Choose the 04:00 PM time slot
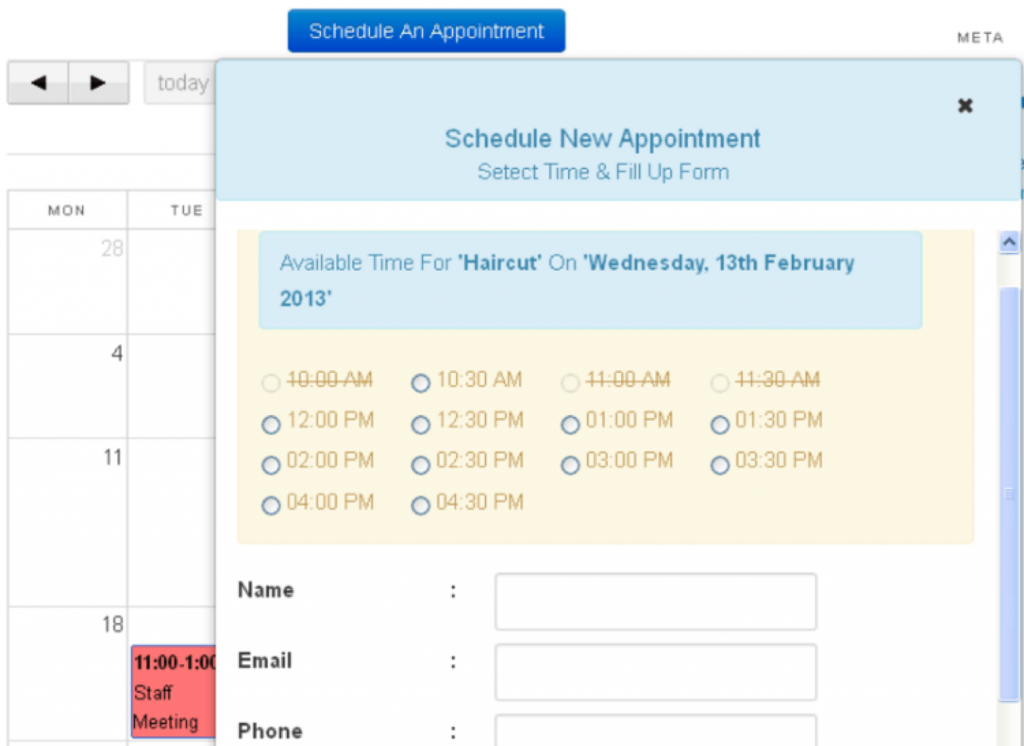 [x=271, y=506]
